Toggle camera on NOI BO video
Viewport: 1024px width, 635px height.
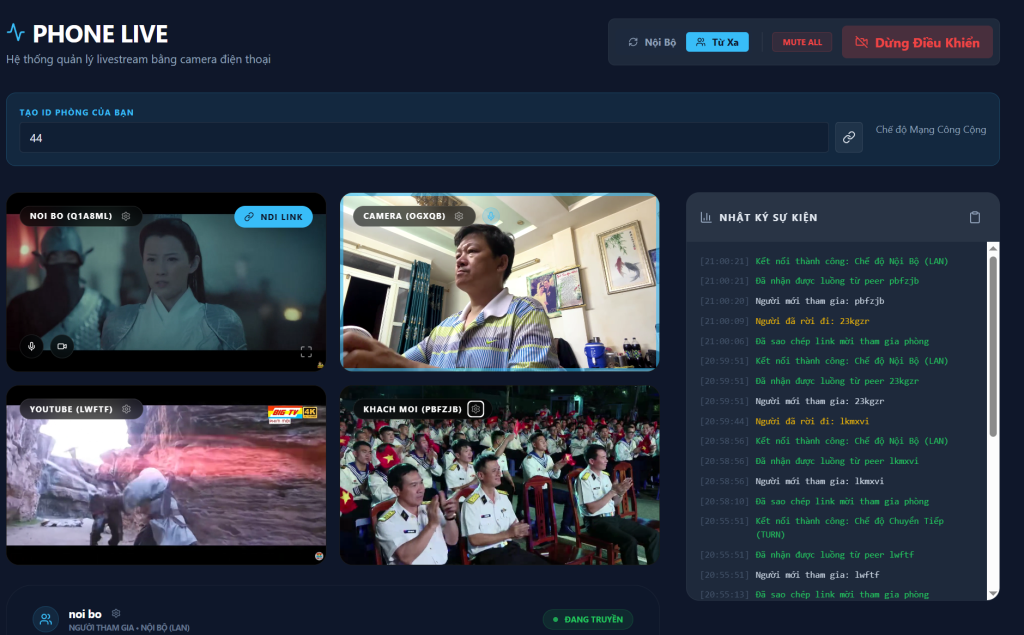(x=61, y=346)
